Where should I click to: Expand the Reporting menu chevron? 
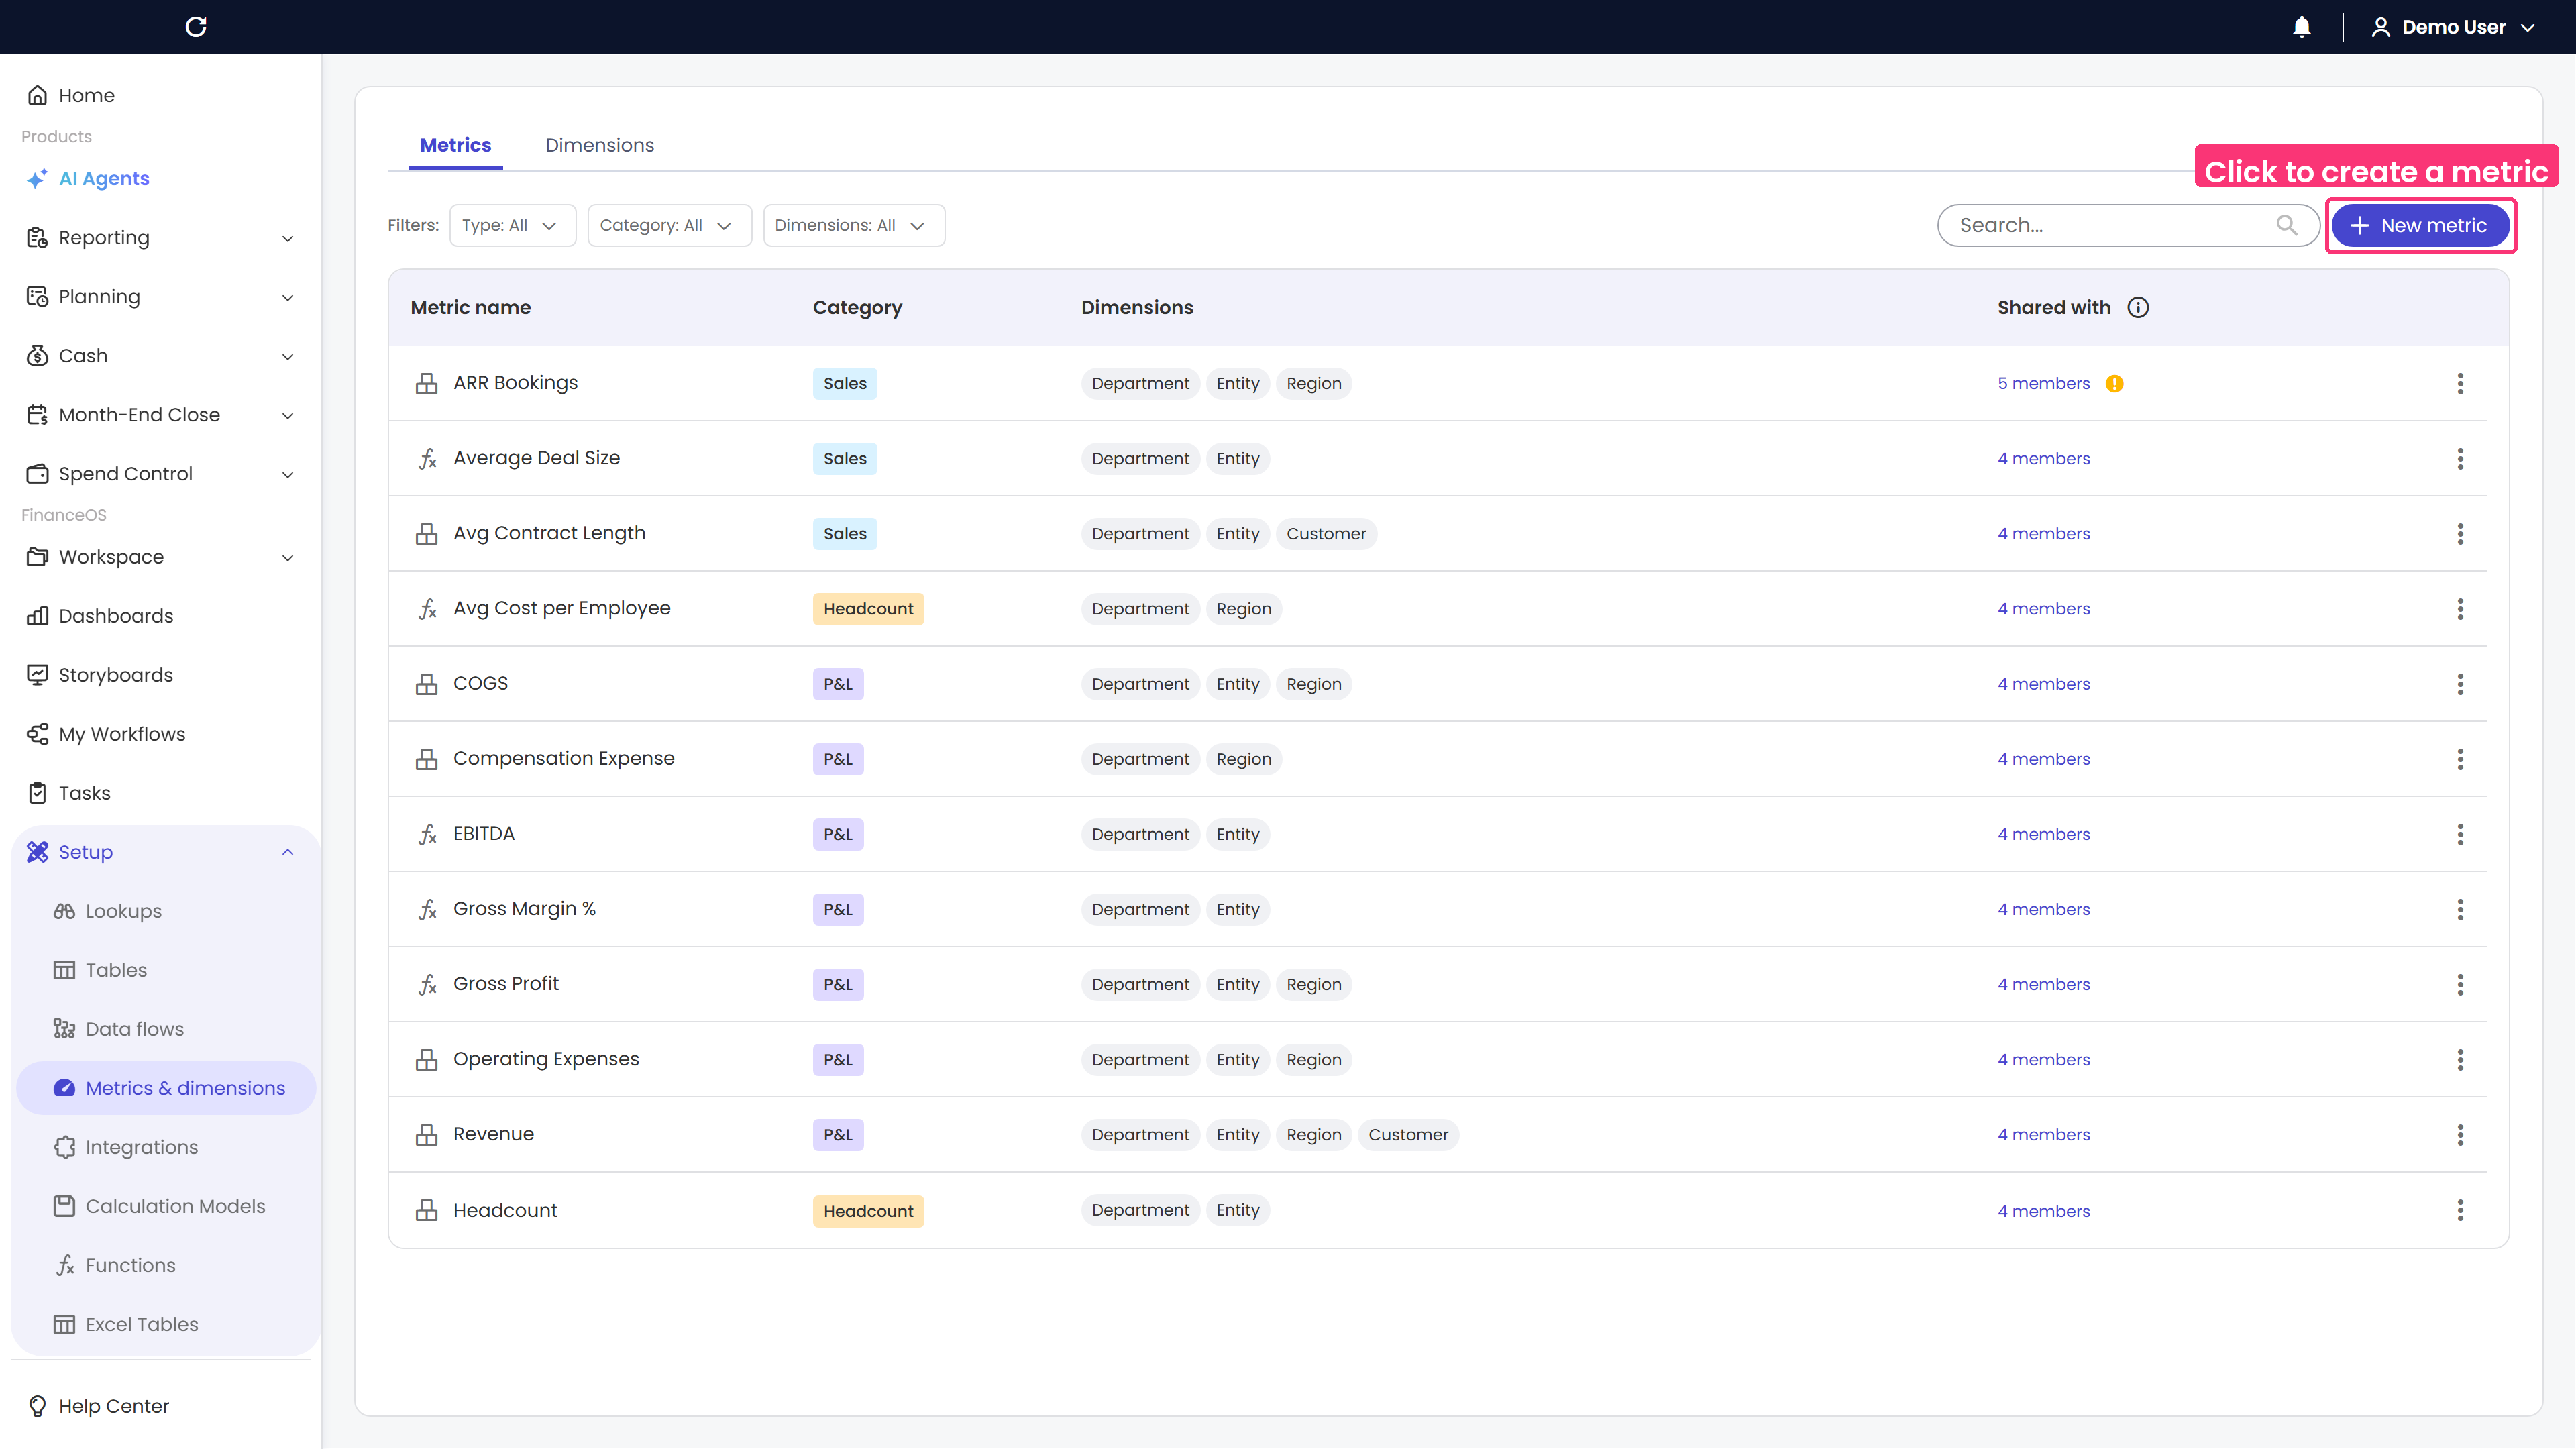288,238
